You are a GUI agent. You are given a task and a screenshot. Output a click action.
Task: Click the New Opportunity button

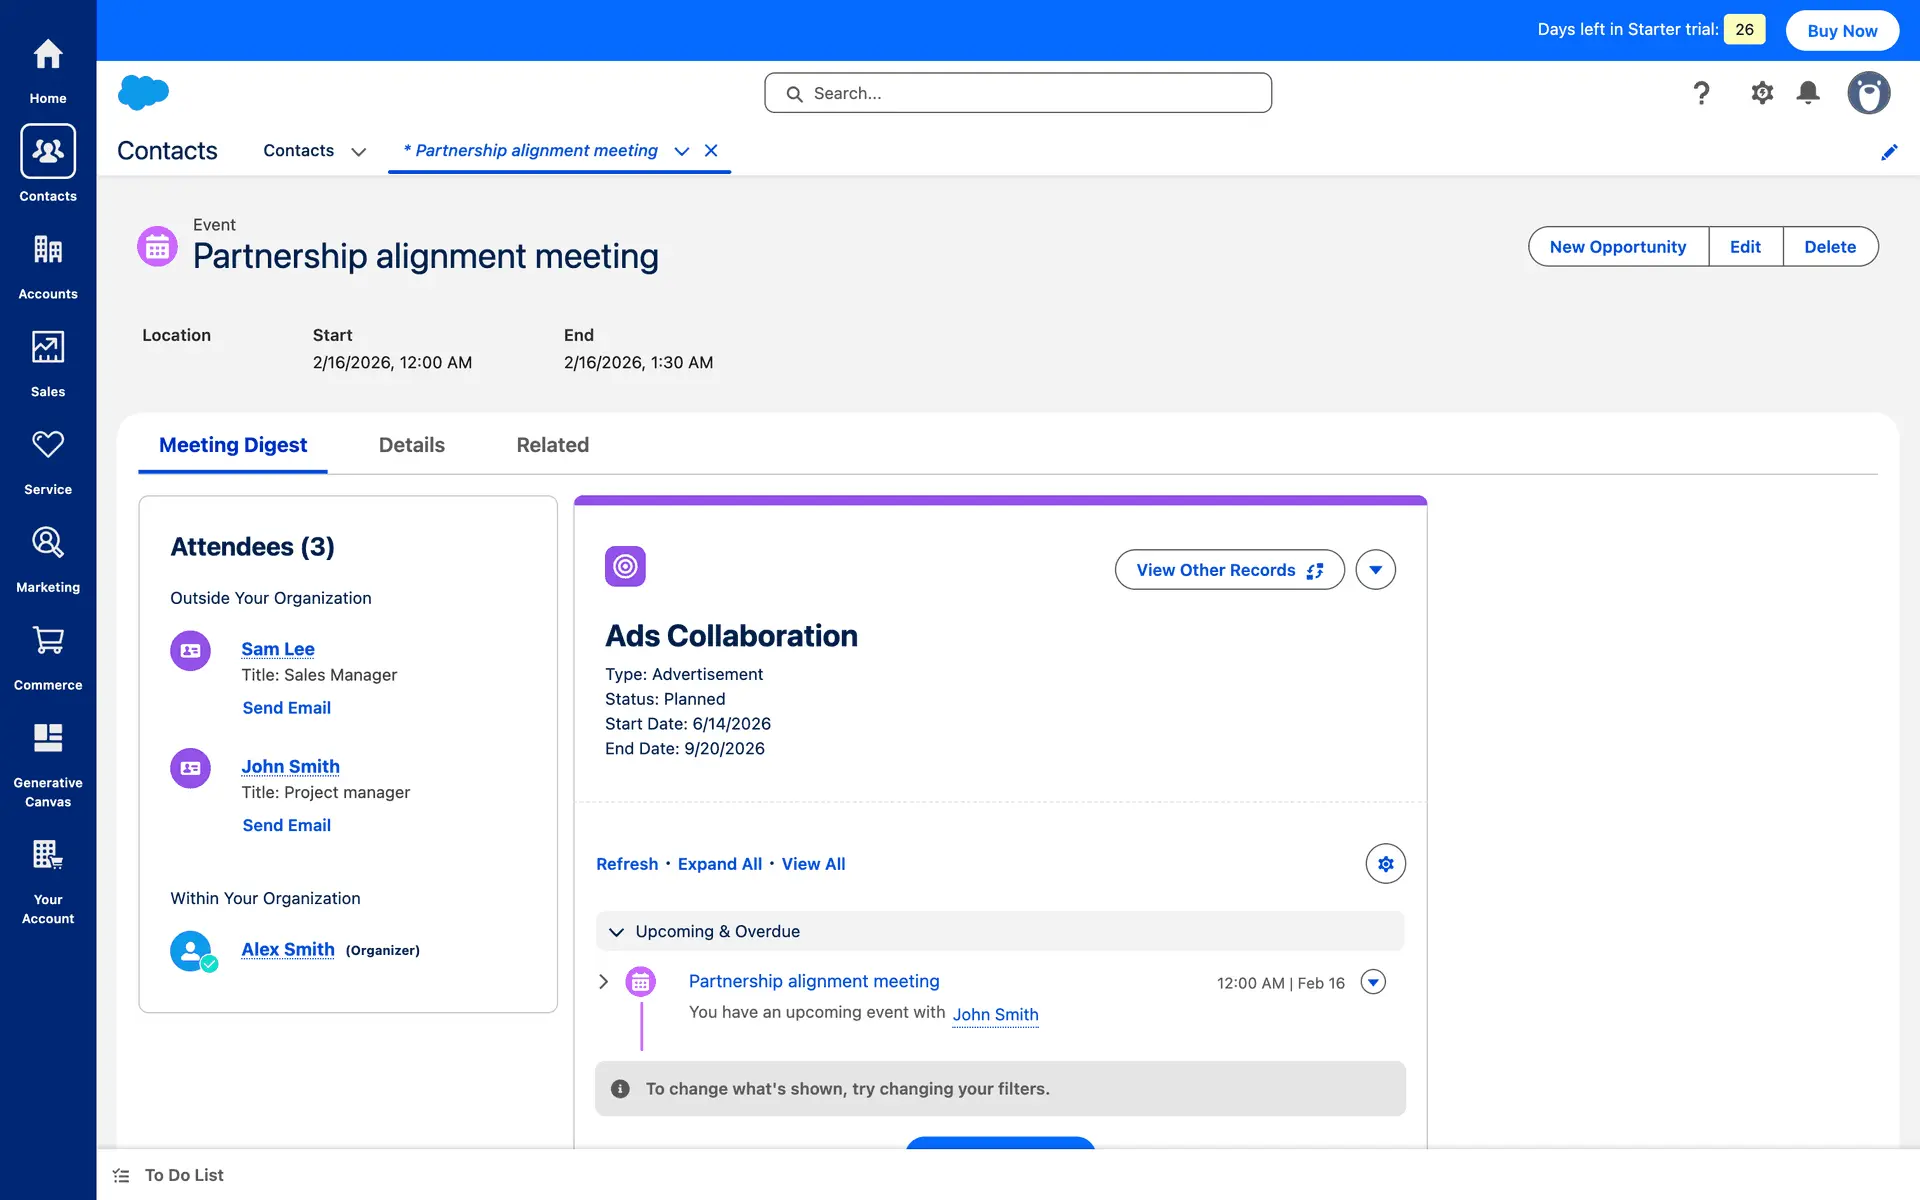coord(1617,247)
